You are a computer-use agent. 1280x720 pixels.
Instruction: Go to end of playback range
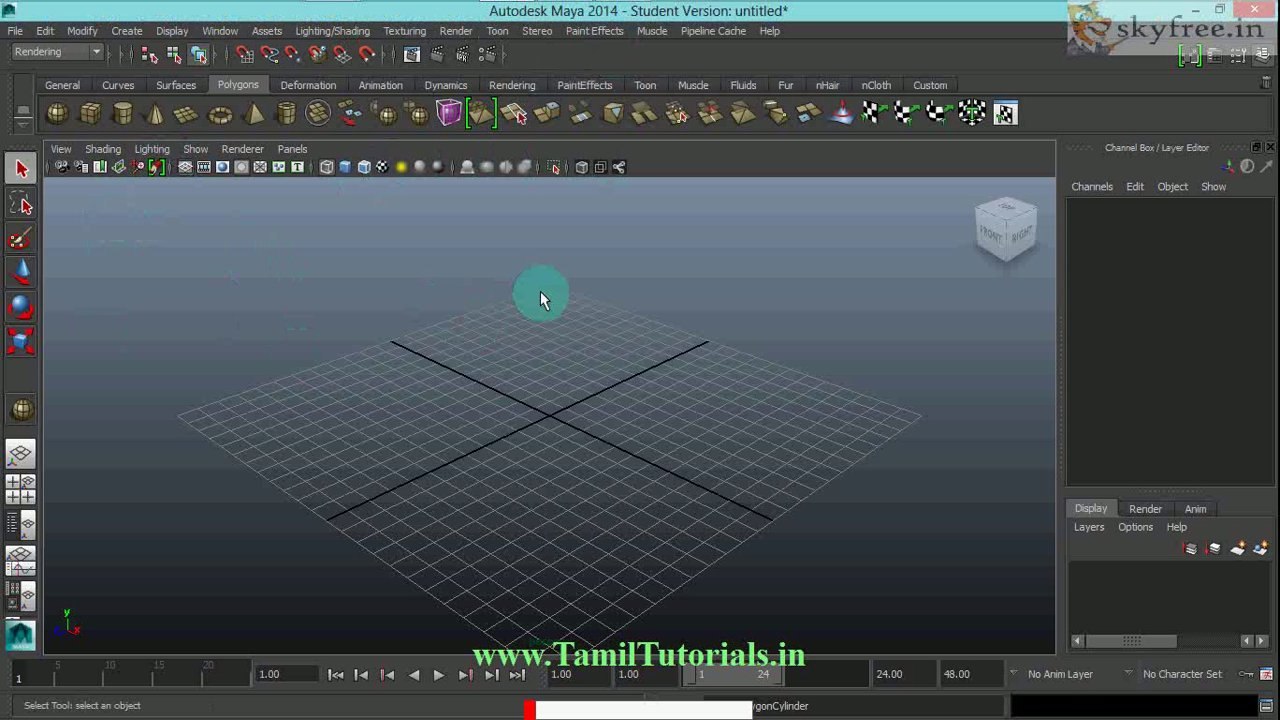pyautogui.click(x=517, y=675)
